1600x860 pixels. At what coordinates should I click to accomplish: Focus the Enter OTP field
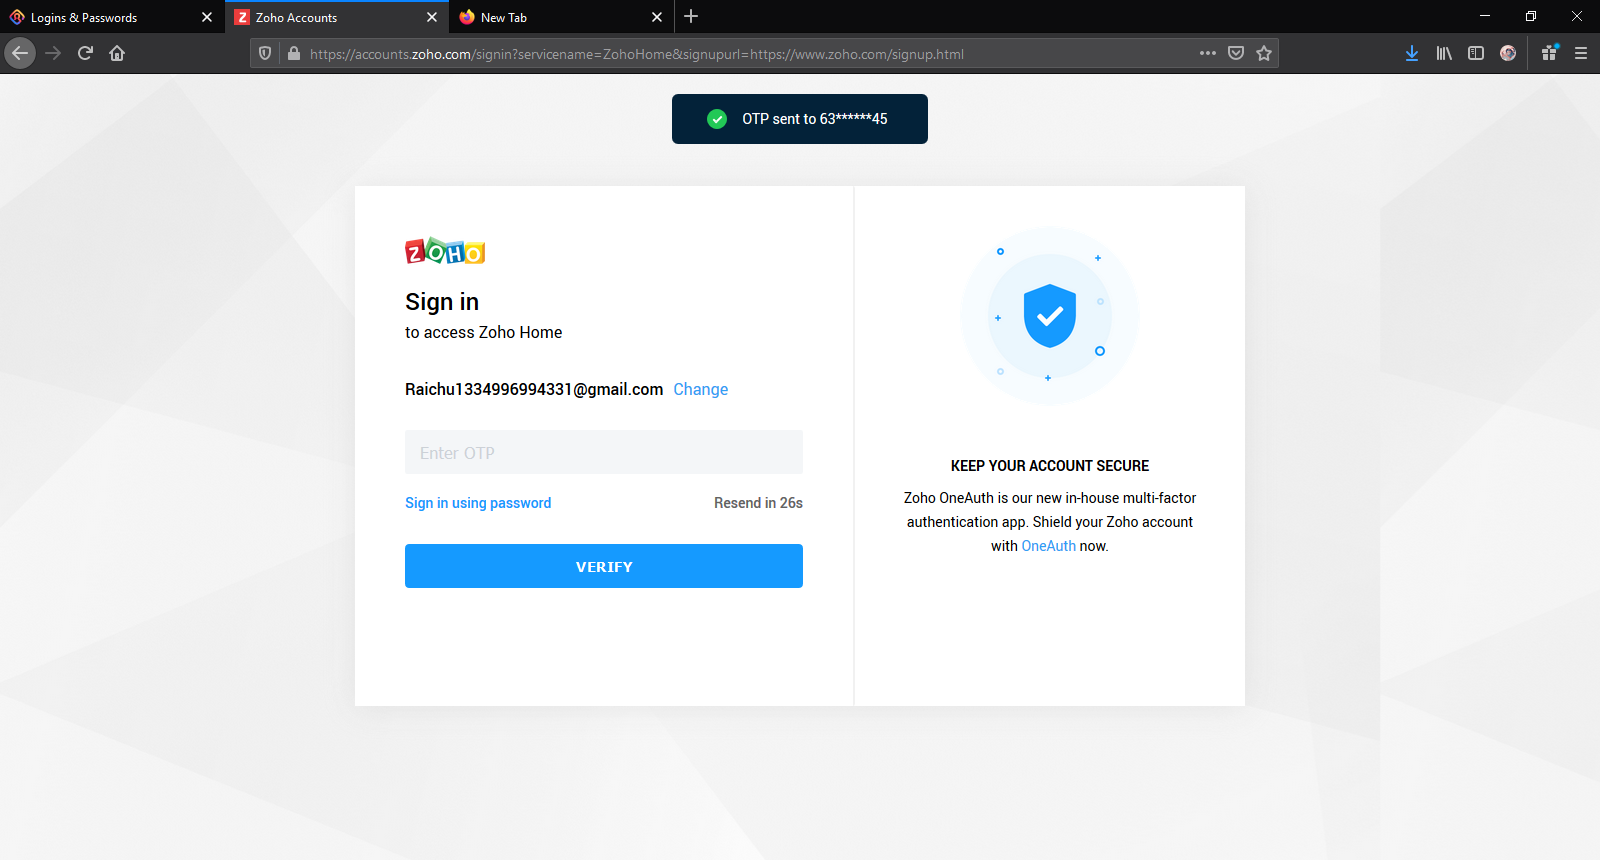point(604,452)
